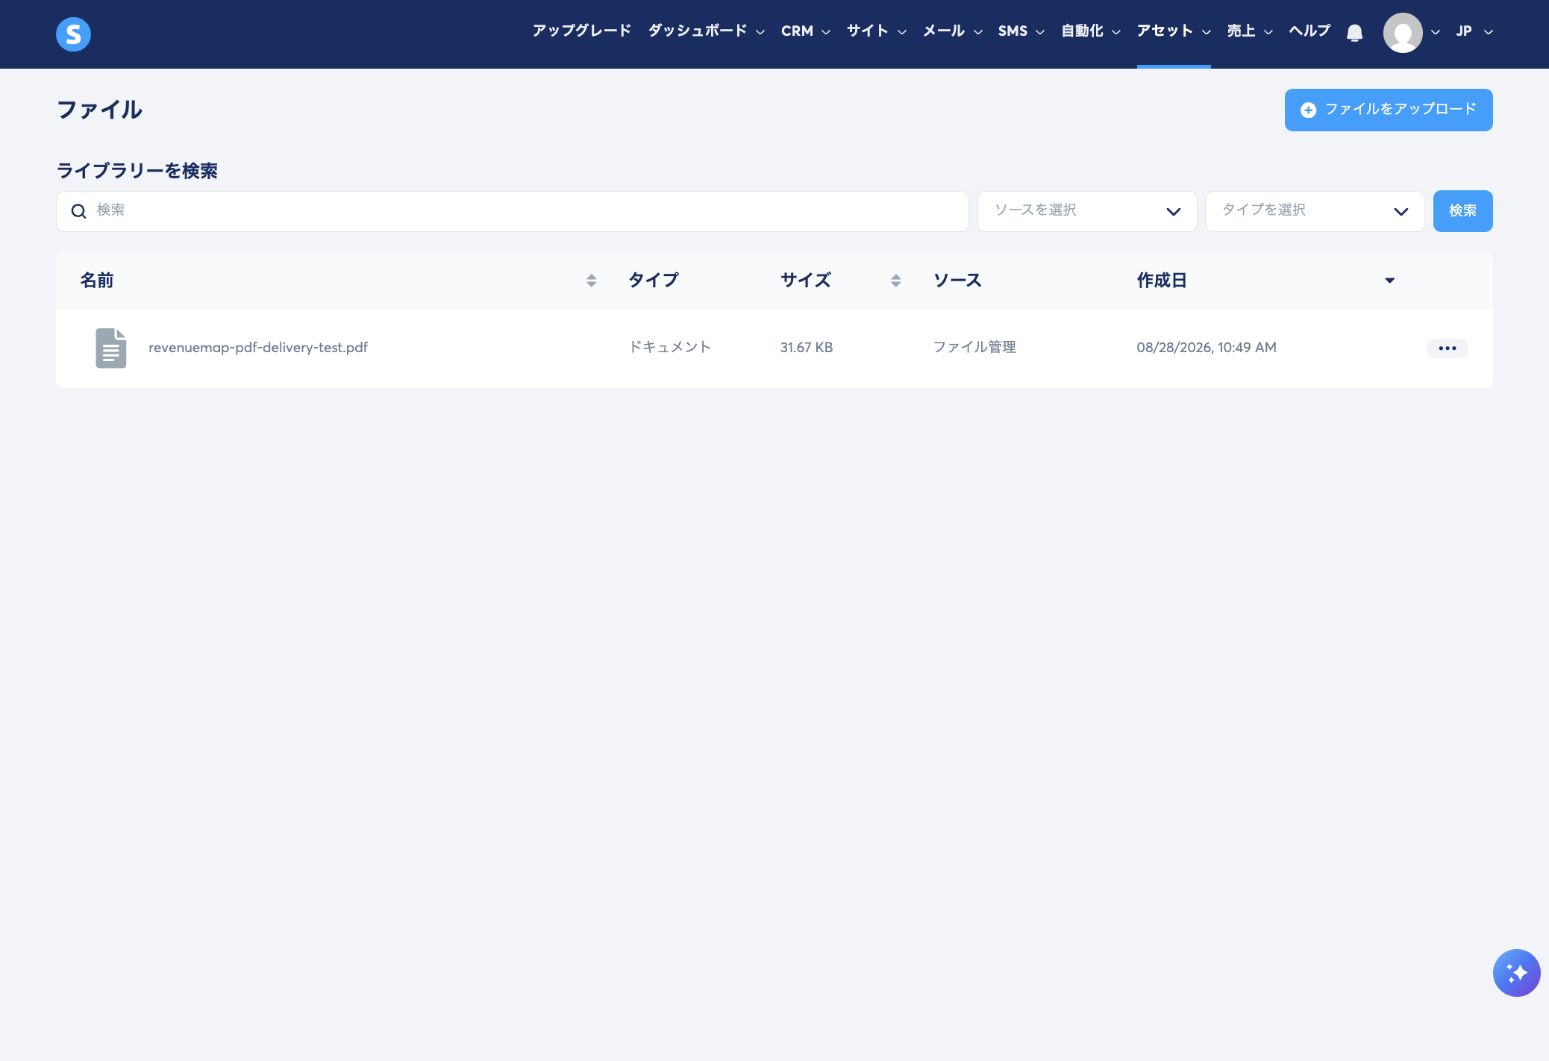Expand the サイト menu

point(877,31)
